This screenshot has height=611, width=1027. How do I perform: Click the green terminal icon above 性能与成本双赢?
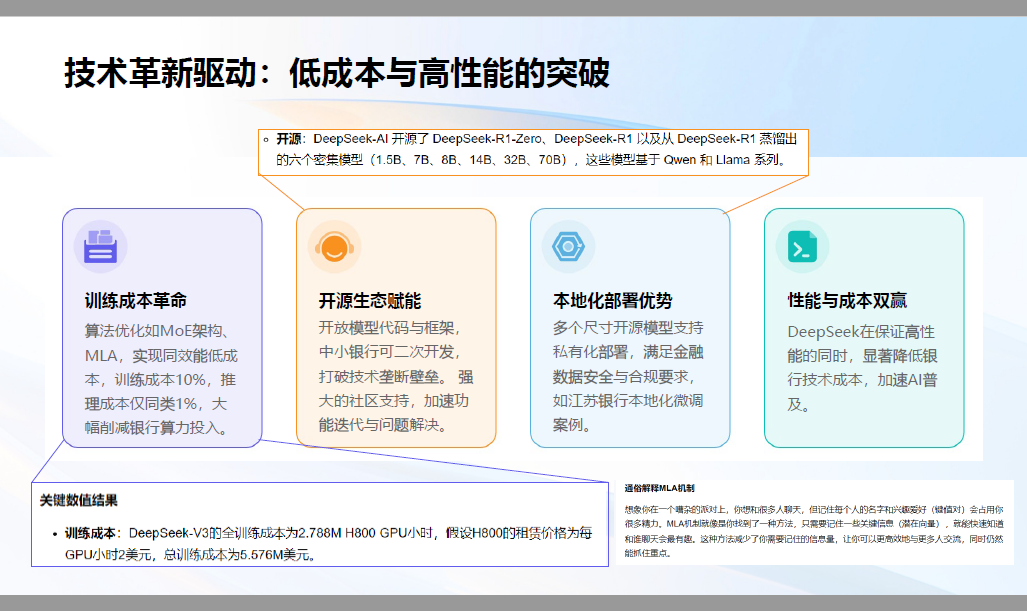click(802, 247)
